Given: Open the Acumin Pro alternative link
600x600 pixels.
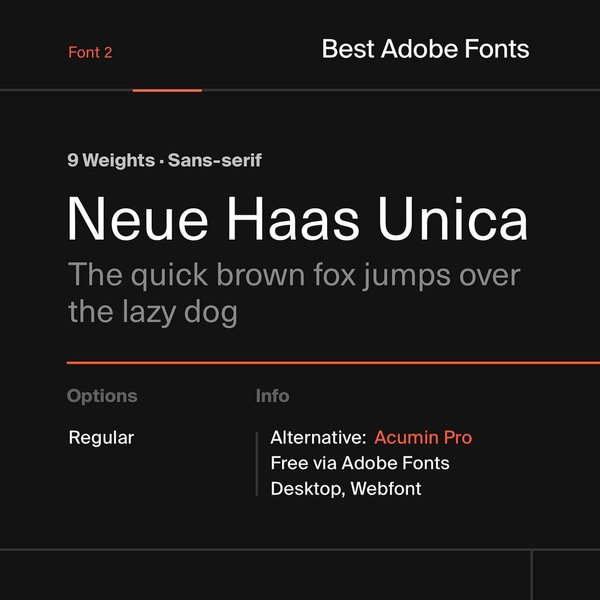Looking at the screenshot, I should click(423, 437).
